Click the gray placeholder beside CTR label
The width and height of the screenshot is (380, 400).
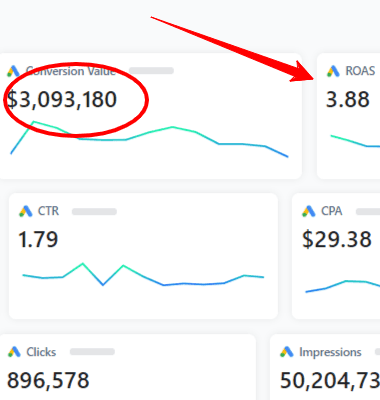point(94,212)
